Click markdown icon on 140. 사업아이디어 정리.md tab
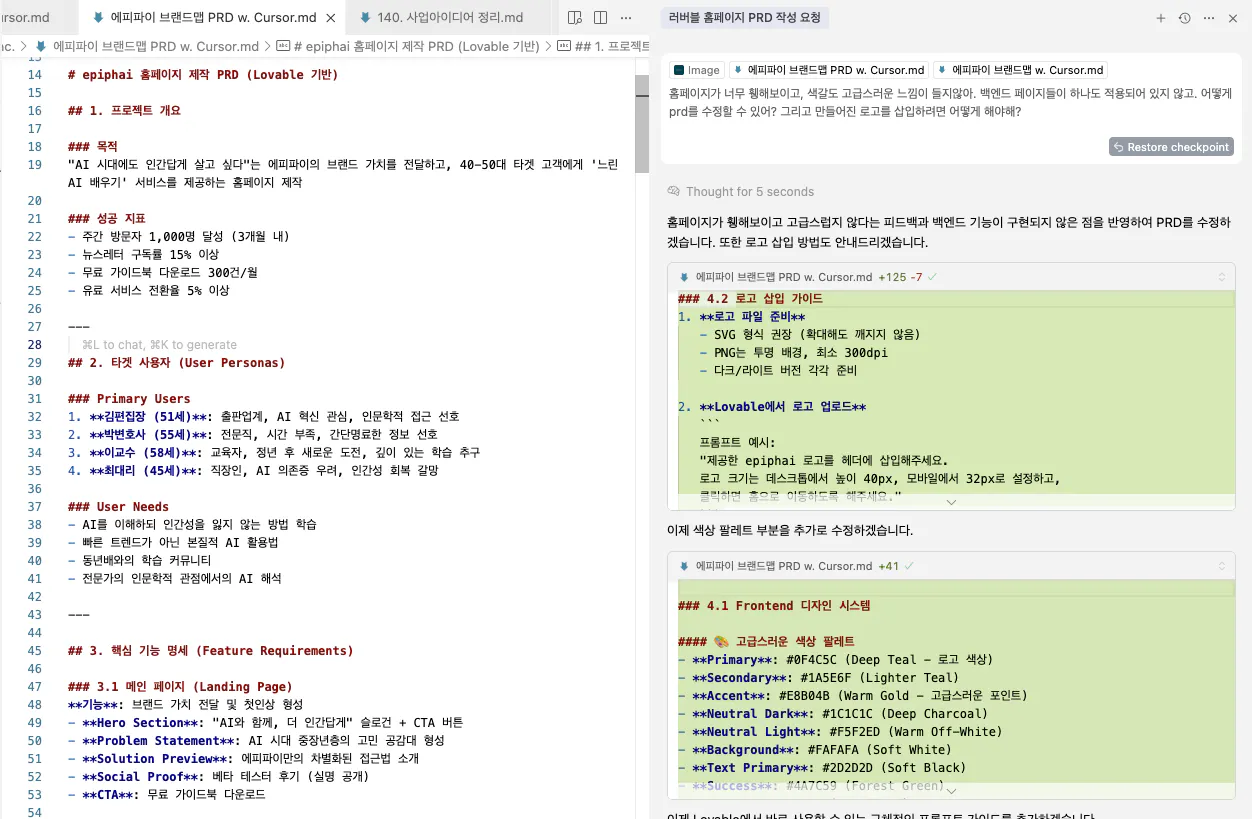This screenshot has height=819, width=1252. click(366, 18)
